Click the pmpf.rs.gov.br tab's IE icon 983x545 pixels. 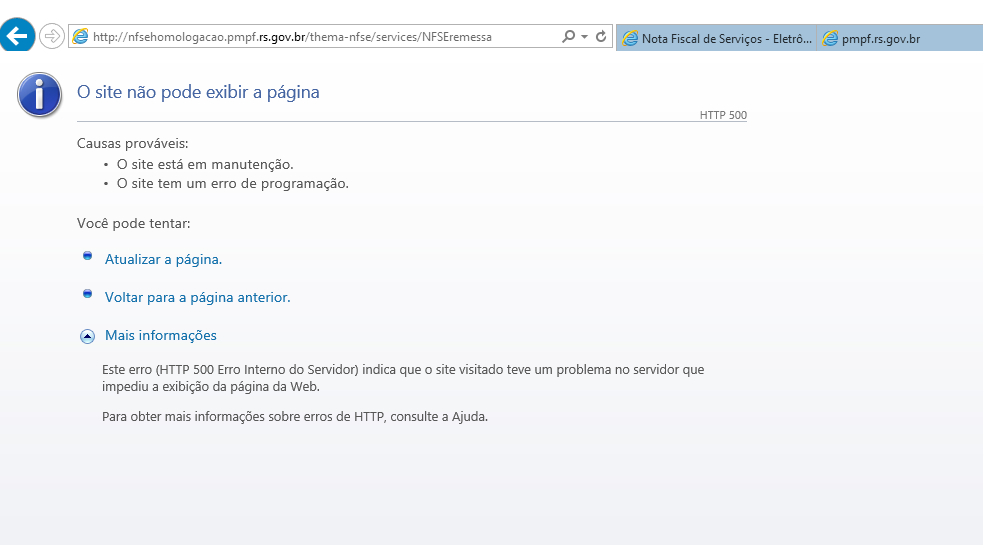tap(829, 38)
